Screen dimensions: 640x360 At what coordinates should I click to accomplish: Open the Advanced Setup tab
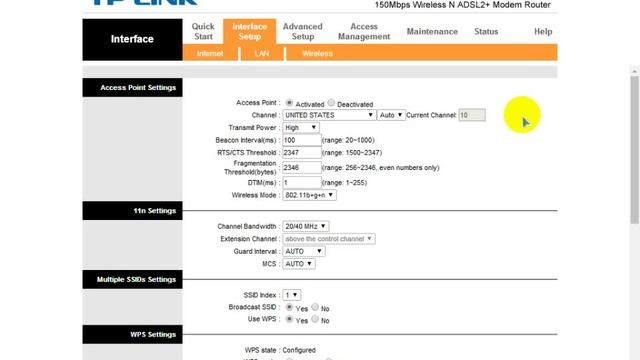(302, 31)
